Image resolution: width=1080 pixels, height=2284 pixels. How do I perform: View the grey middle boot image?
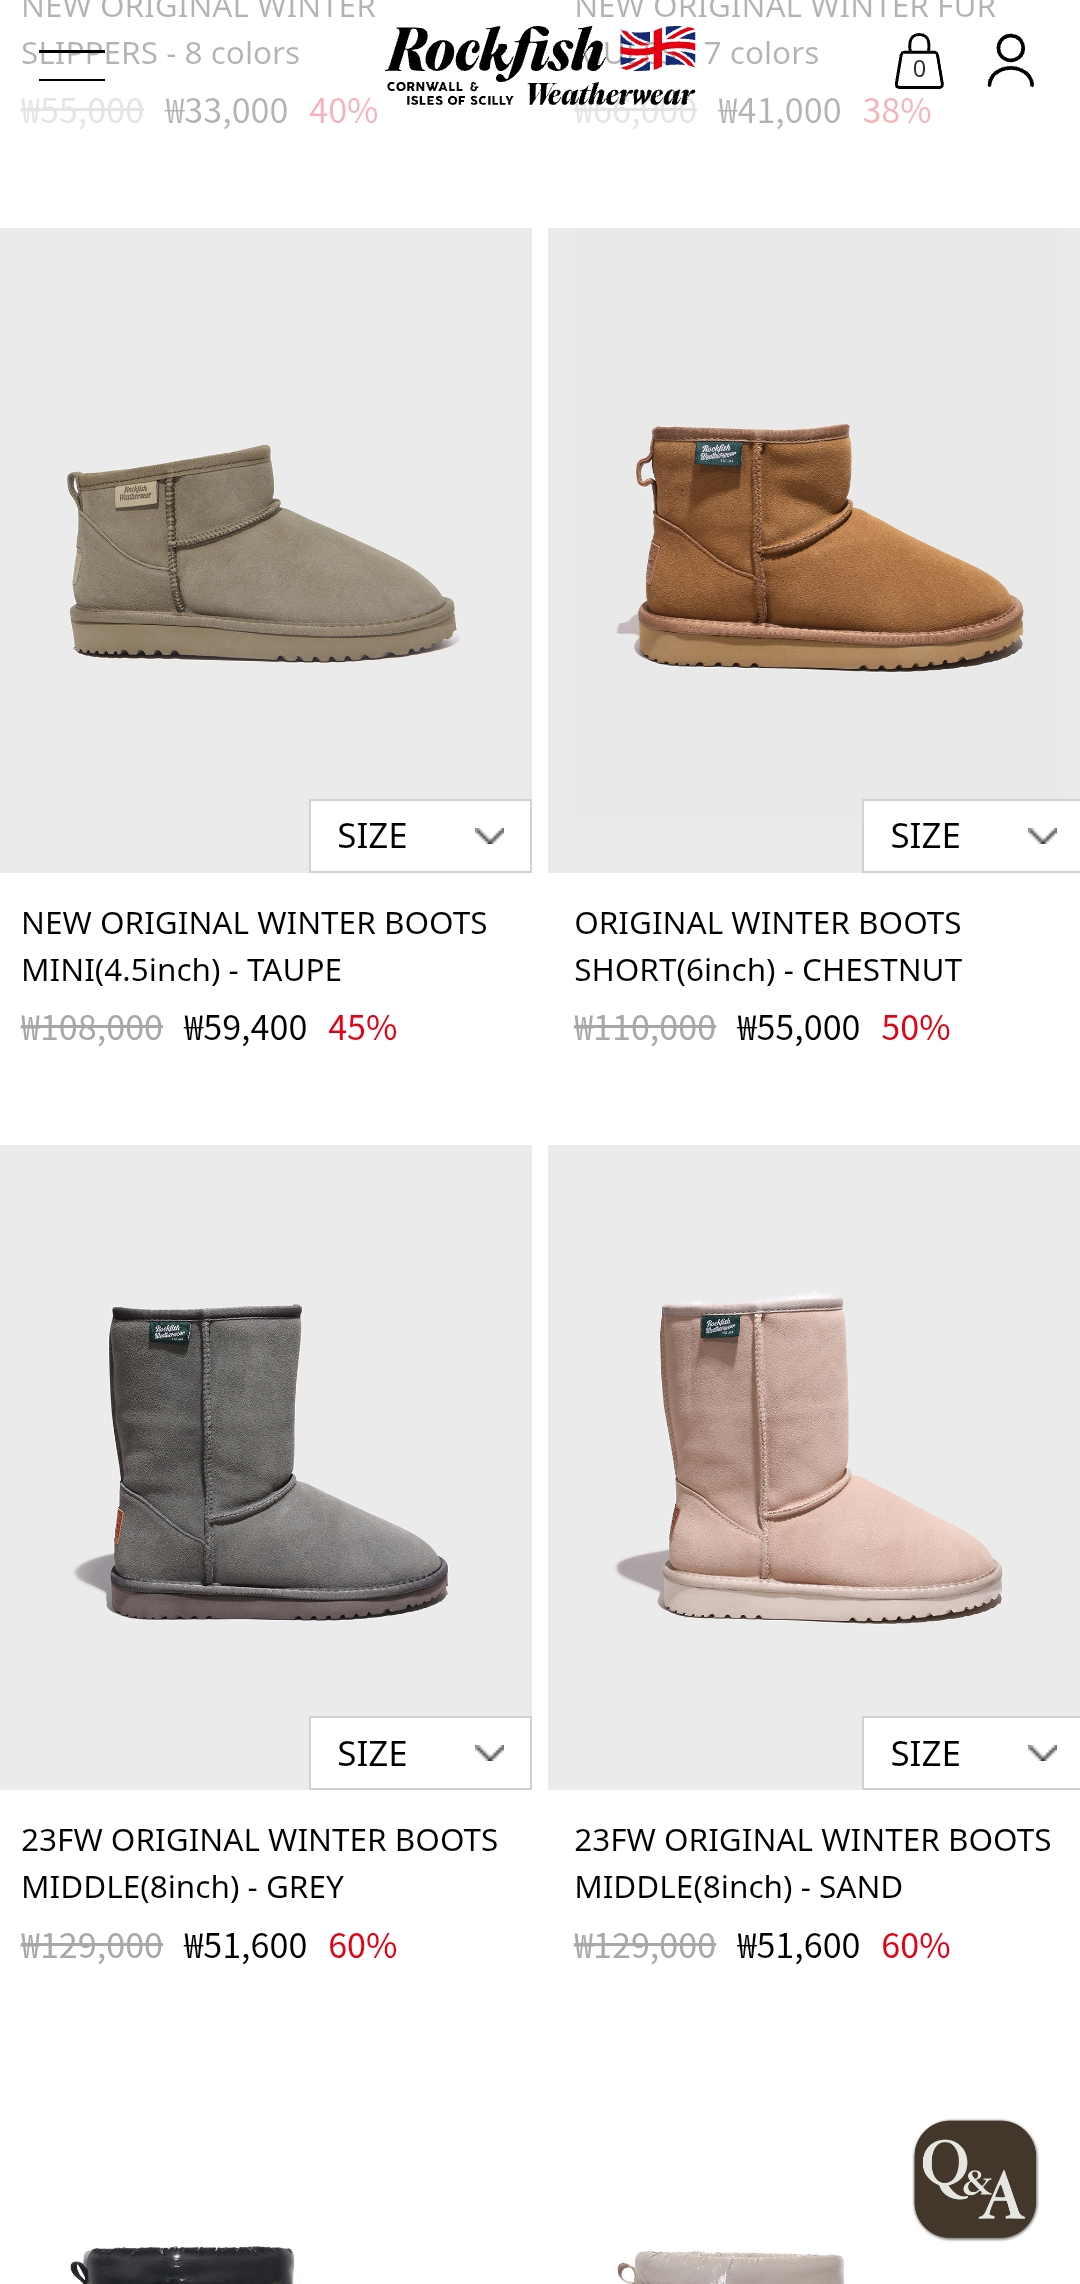click(x=265, y=1467)
